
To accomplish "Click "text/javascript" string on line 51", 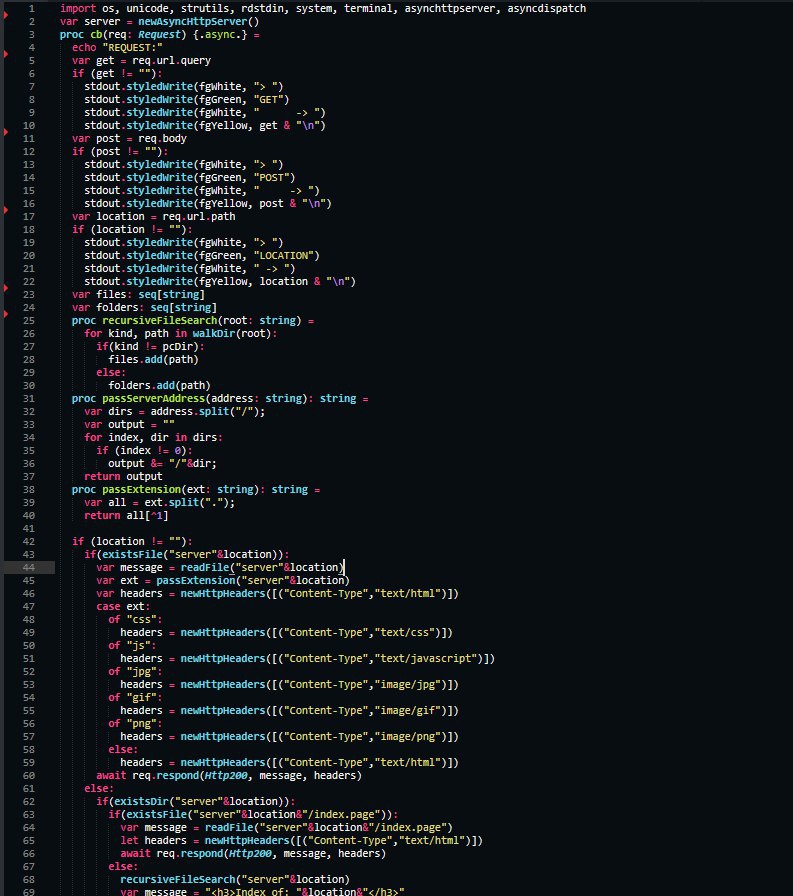I will click(428, 659).
